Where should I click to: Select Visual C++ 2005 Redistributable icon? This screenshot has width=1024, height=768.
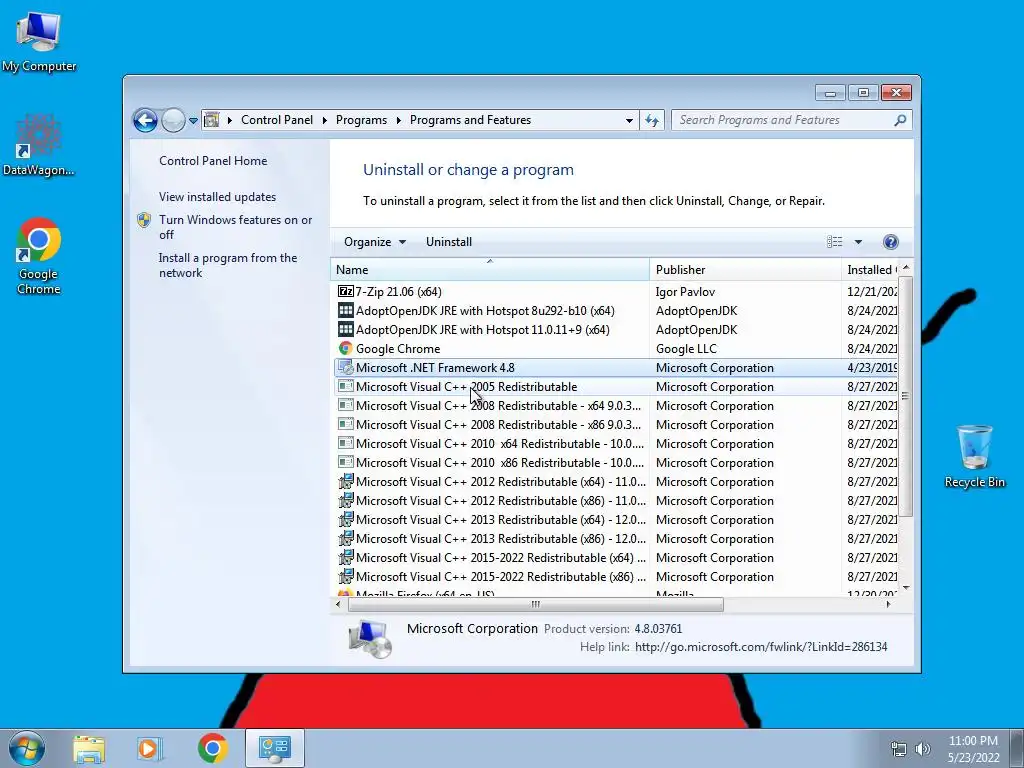coord(345,387)
